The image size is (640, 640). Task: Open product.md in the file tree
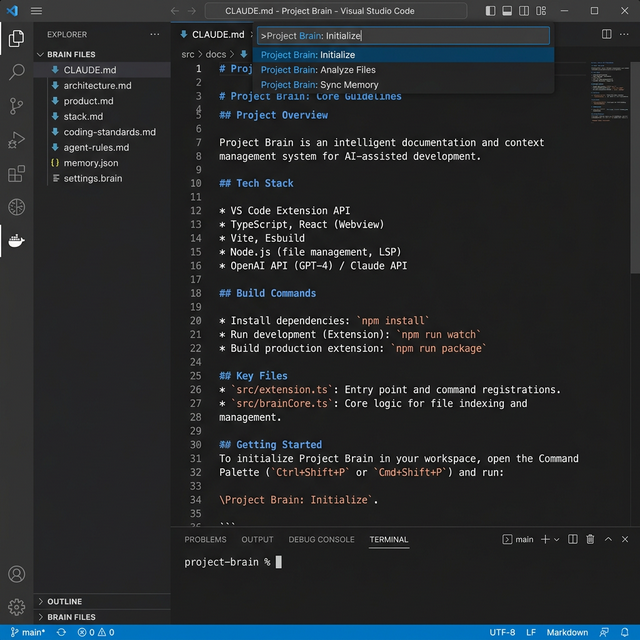pyautogui.click(x=102, y=101)
